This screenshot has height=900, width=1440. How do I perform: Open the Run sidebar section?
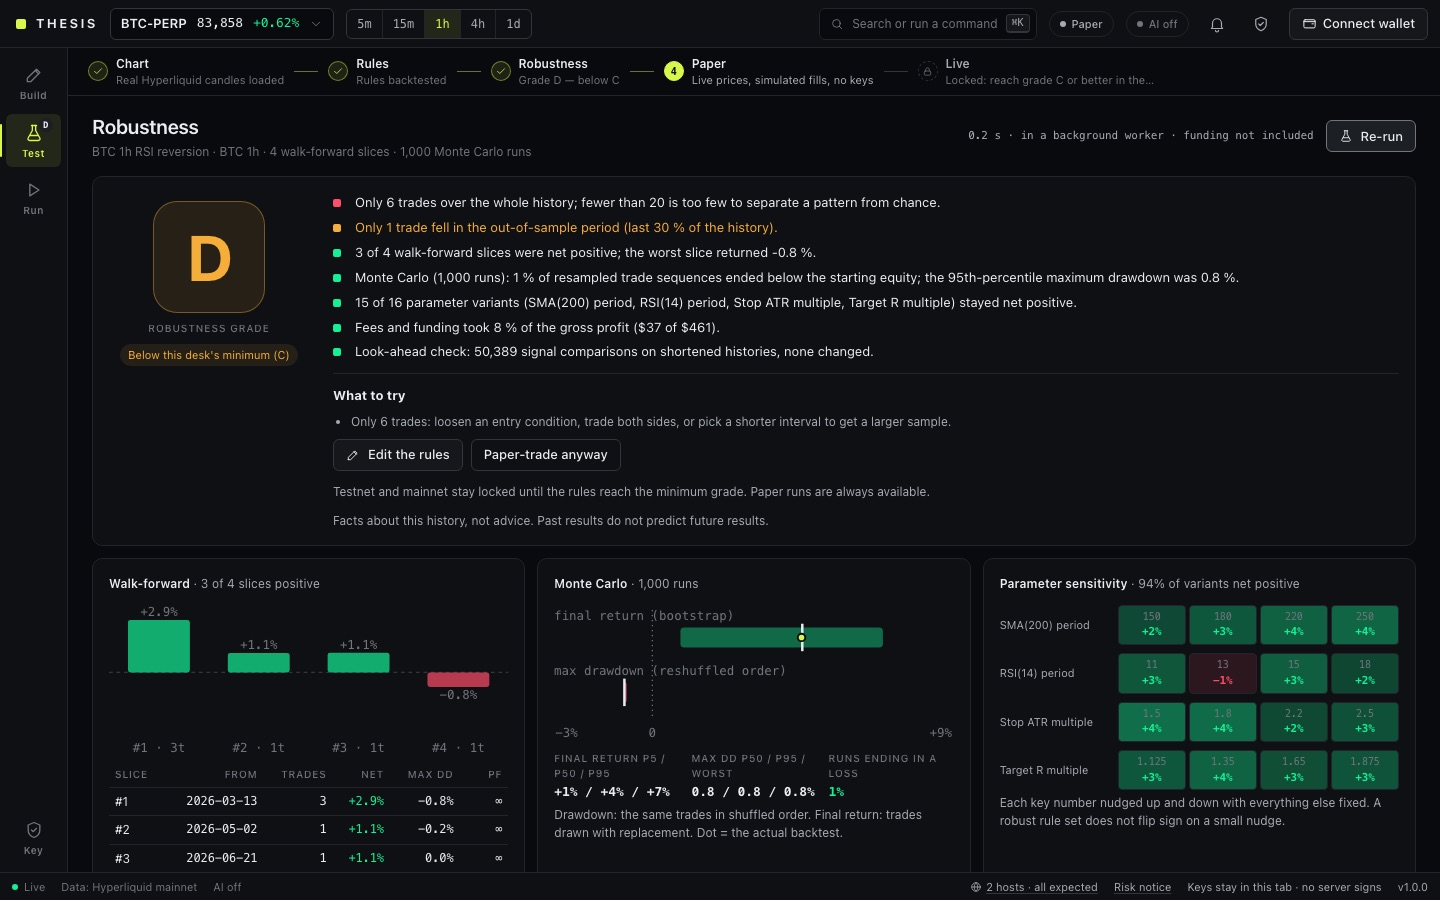click(x=33, y=198)
